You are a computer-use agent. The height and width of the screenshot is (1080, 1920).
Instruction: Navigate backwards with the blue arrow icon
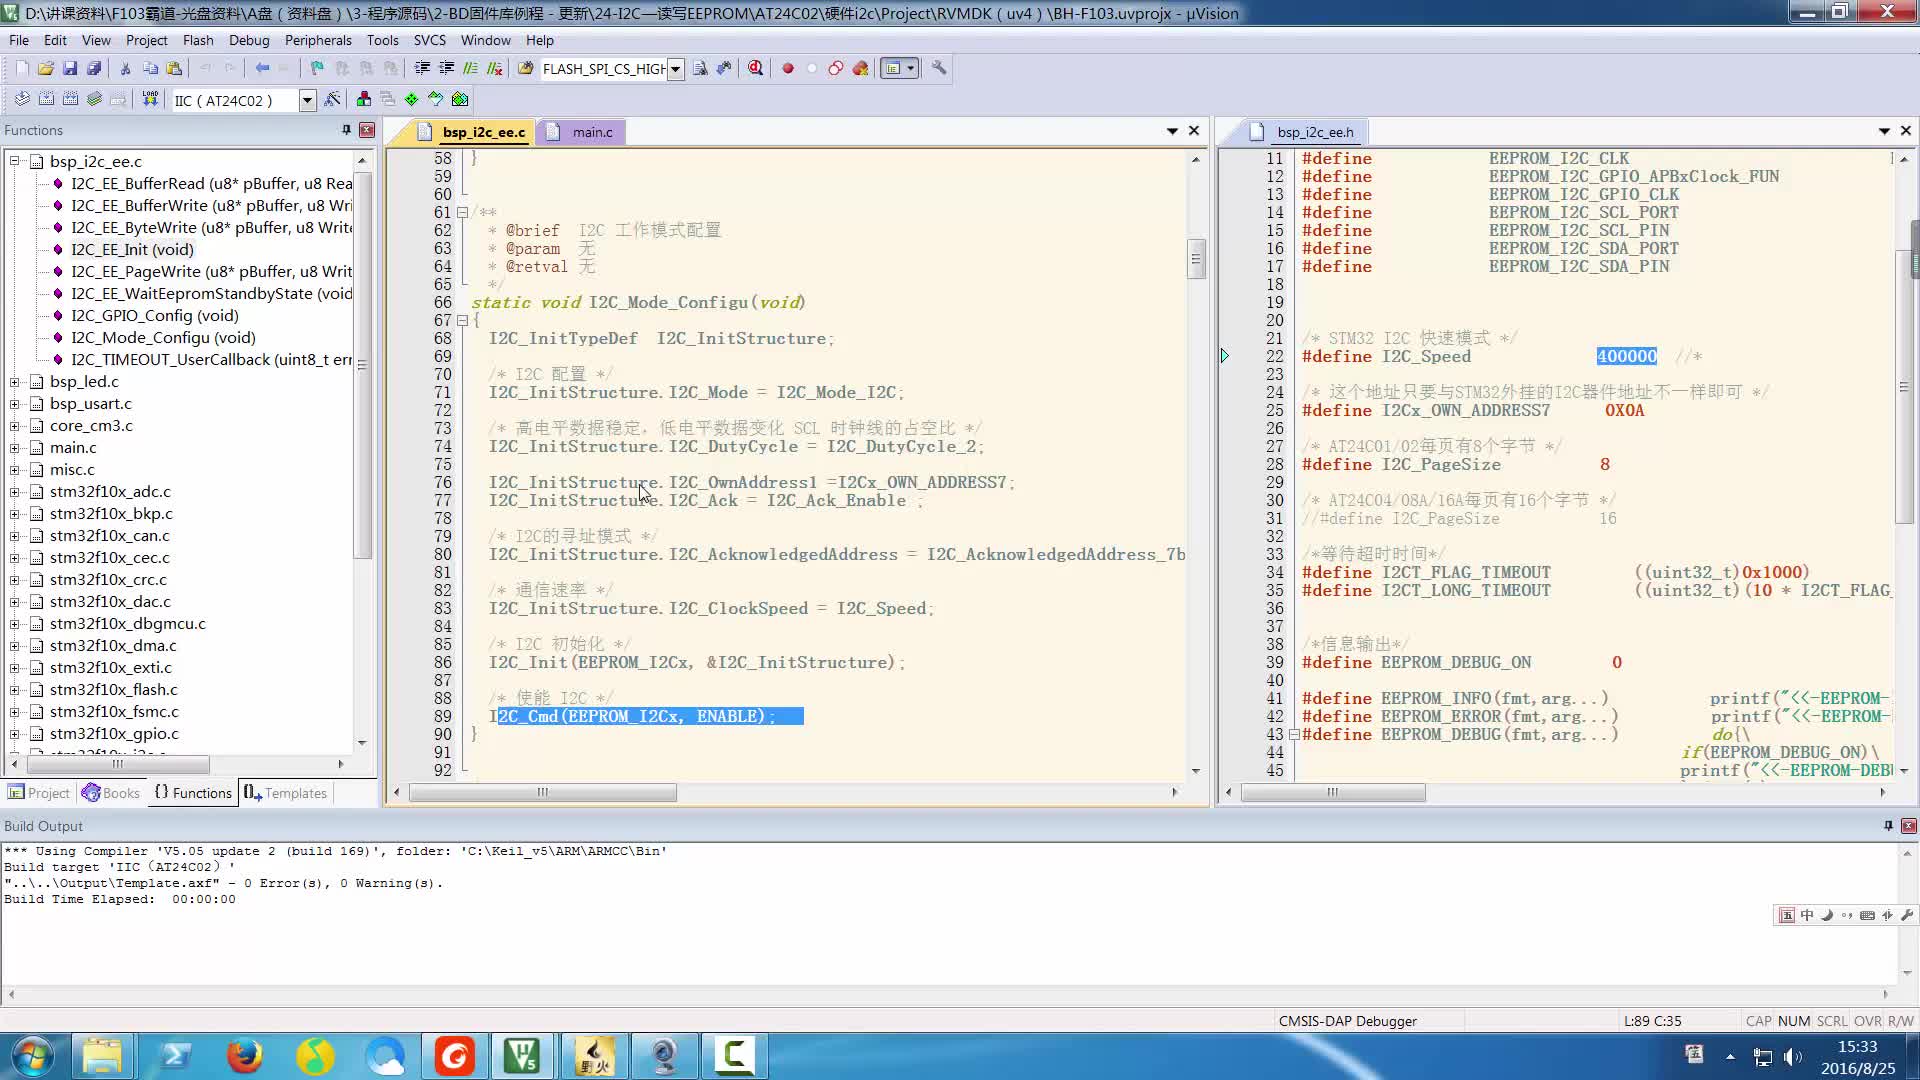tap(262, 68)
